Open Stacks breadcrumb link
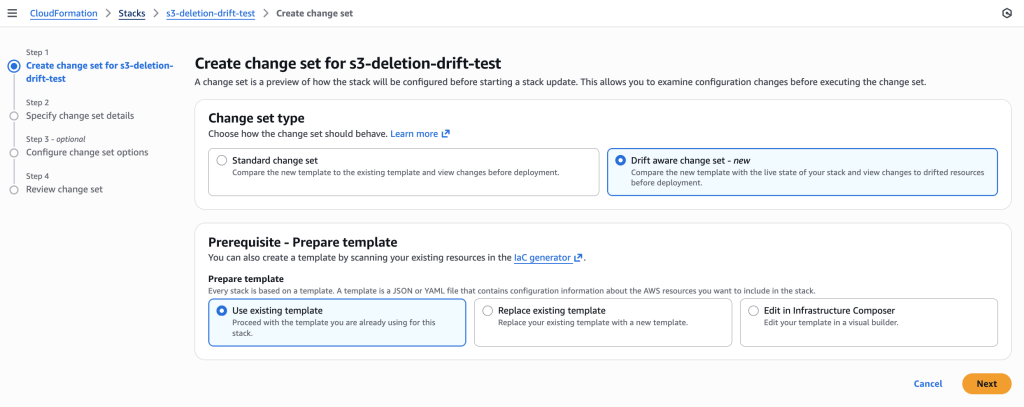 pyautogui.click(x=132, y=13)
